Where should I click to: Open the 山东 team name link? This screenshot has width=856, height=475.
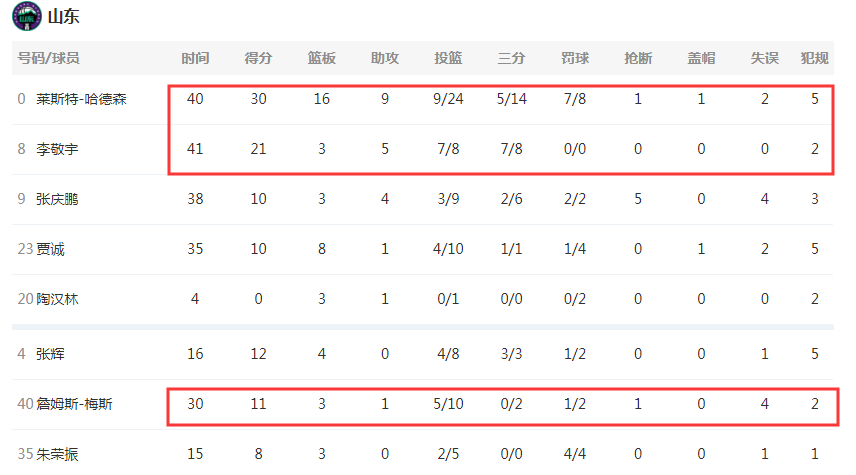tap(63, 16)
